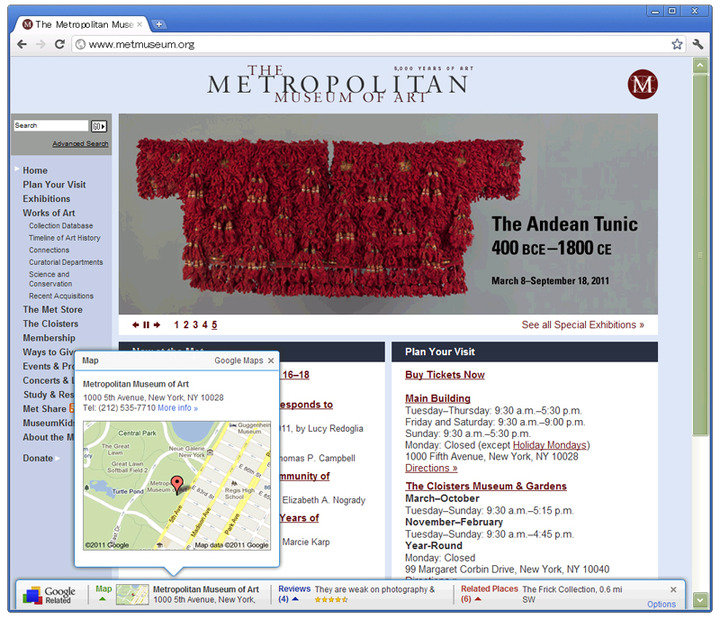The height and width of the screenshot is (620, 720).
Task: Pause the exhibition slideshow
Action: click(146, 325)
